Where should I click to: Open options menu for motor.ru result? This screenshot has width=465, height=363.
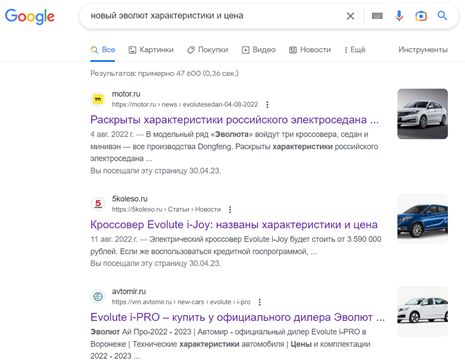click(267, 105)
